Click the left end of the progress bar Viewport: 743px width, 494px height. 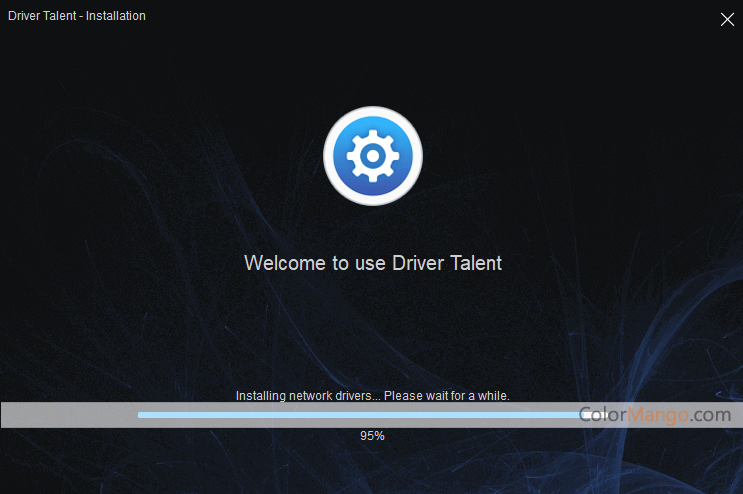[142, 414]
